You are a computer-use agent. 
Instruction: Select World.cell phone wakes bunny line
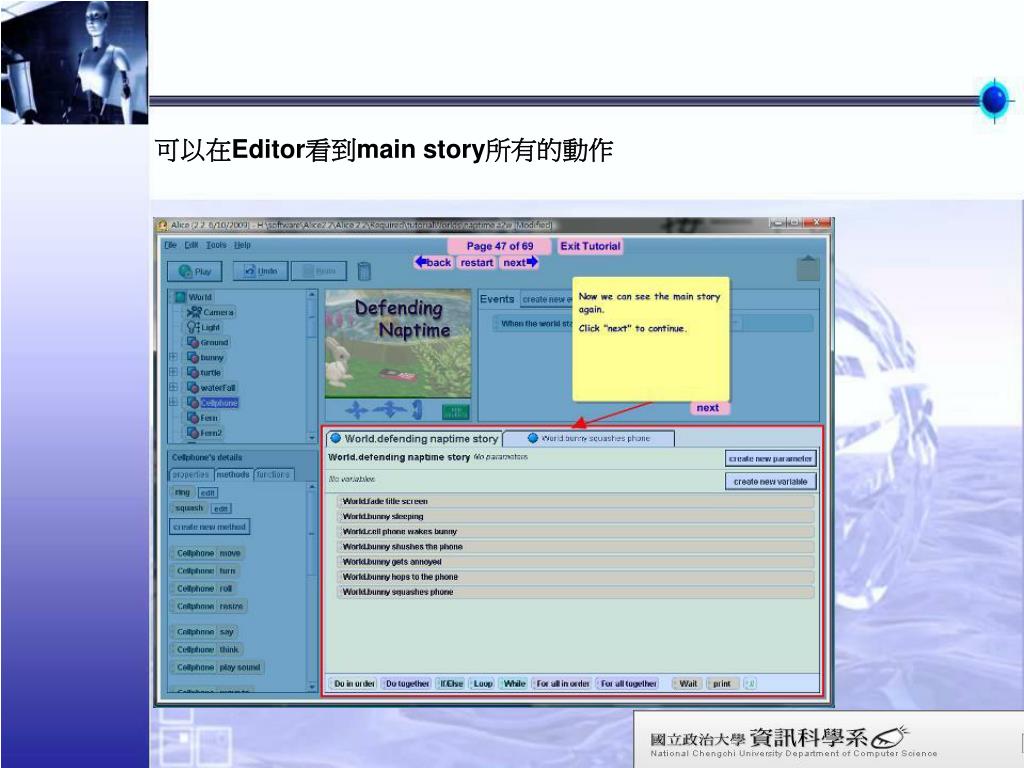[575, 532]
